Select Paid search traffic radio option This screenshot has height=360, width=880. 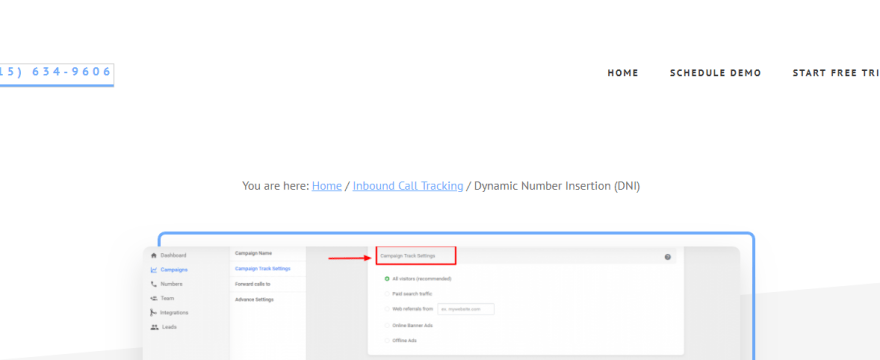click(387, 294)
